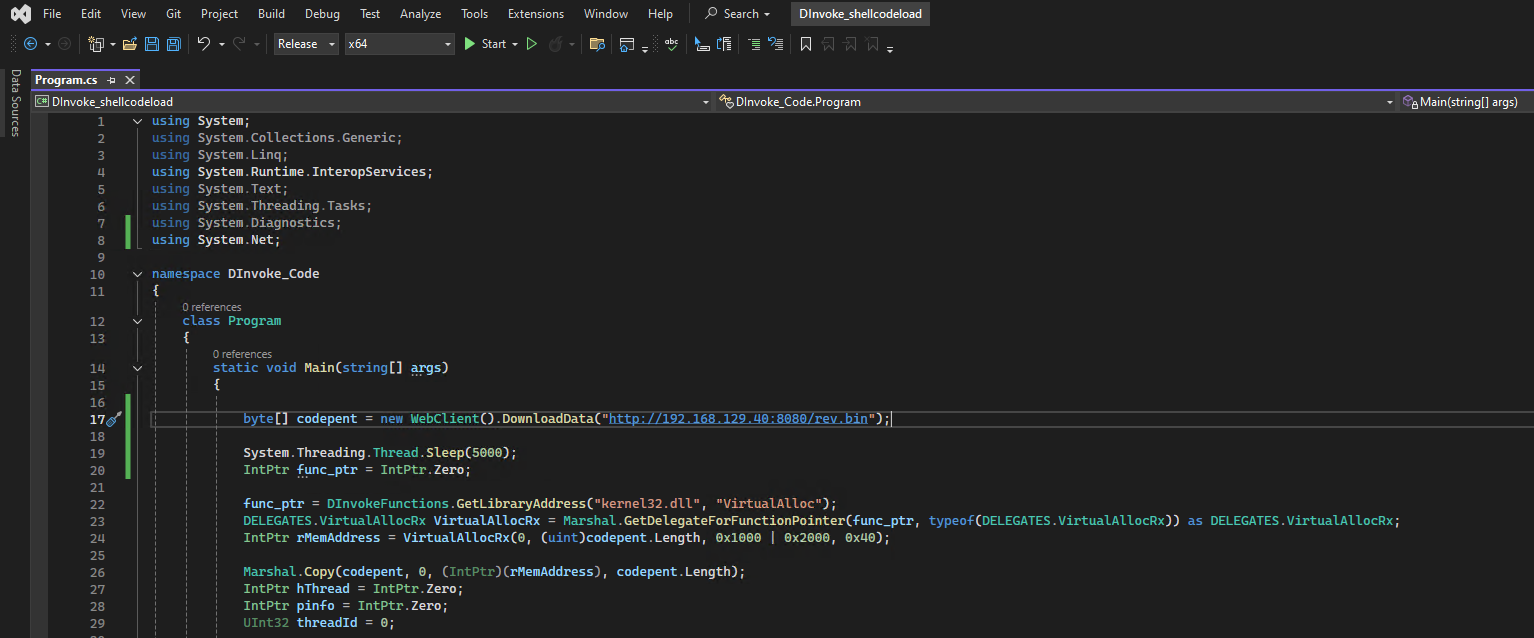Click the "kernel32.dll" string literal

click(x=646, y=504)
